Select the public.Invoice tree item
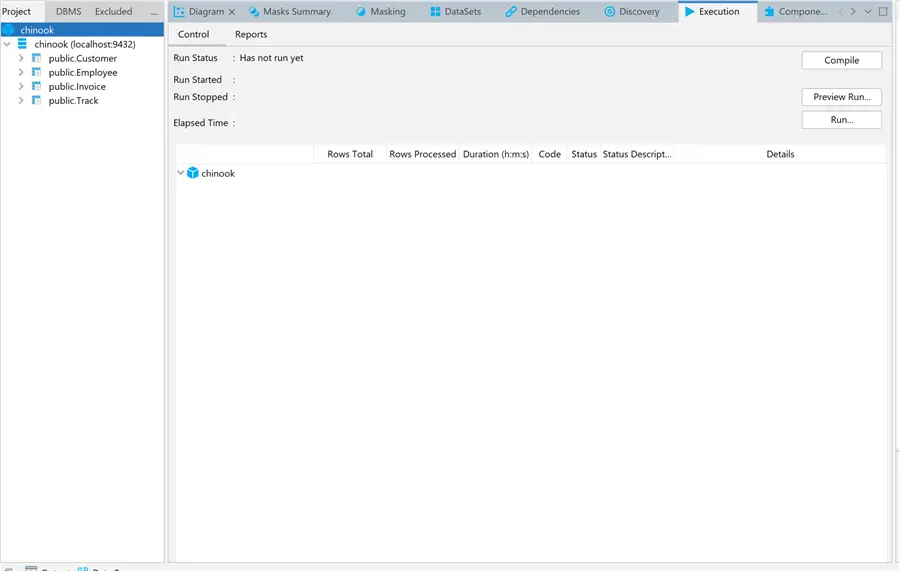This screenshot has height=571, width=900. point(77,86)
